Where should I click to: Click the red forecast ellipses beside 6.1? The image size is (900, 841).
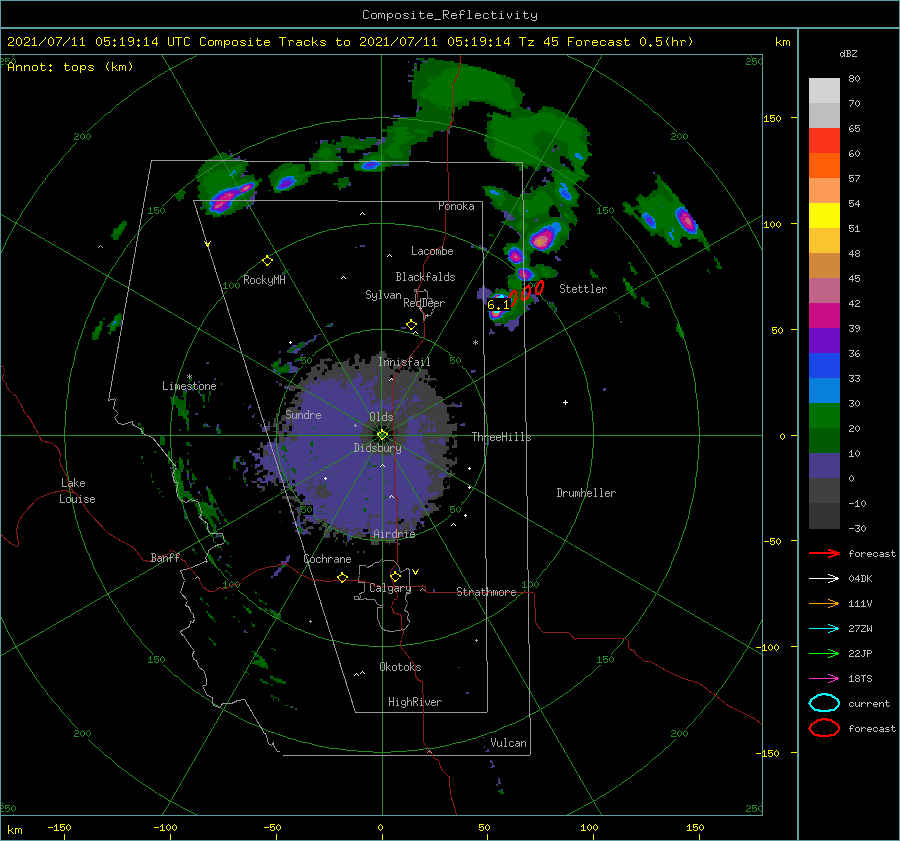[x=526, y=292]
